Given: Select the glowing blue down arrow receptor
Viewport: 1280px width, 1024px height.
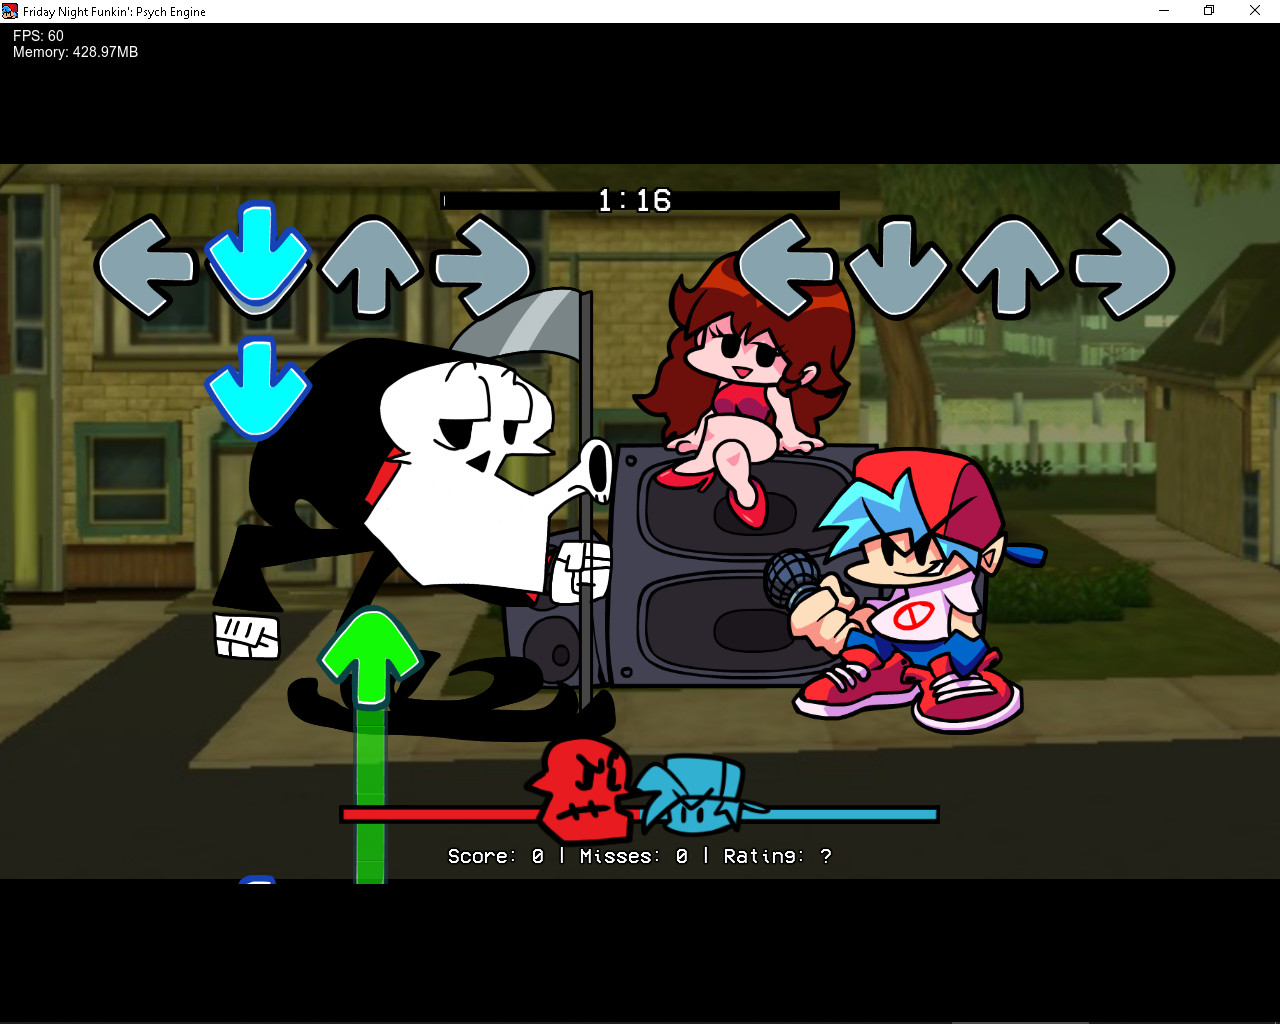Looking at the screenshot, I should pyautogui.click(x=257, y=262).
